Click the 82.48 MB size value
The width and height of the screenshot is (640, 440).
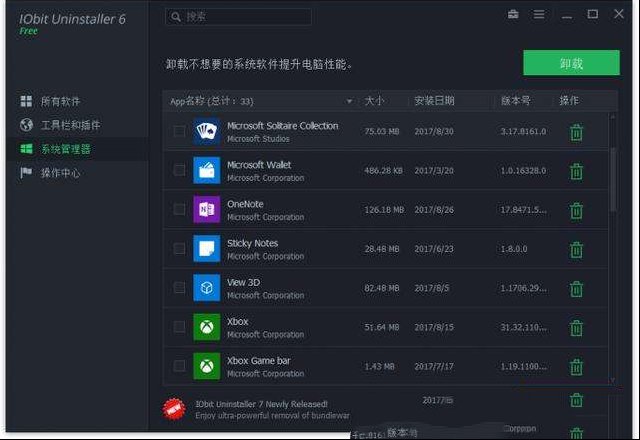coord(382,288)
